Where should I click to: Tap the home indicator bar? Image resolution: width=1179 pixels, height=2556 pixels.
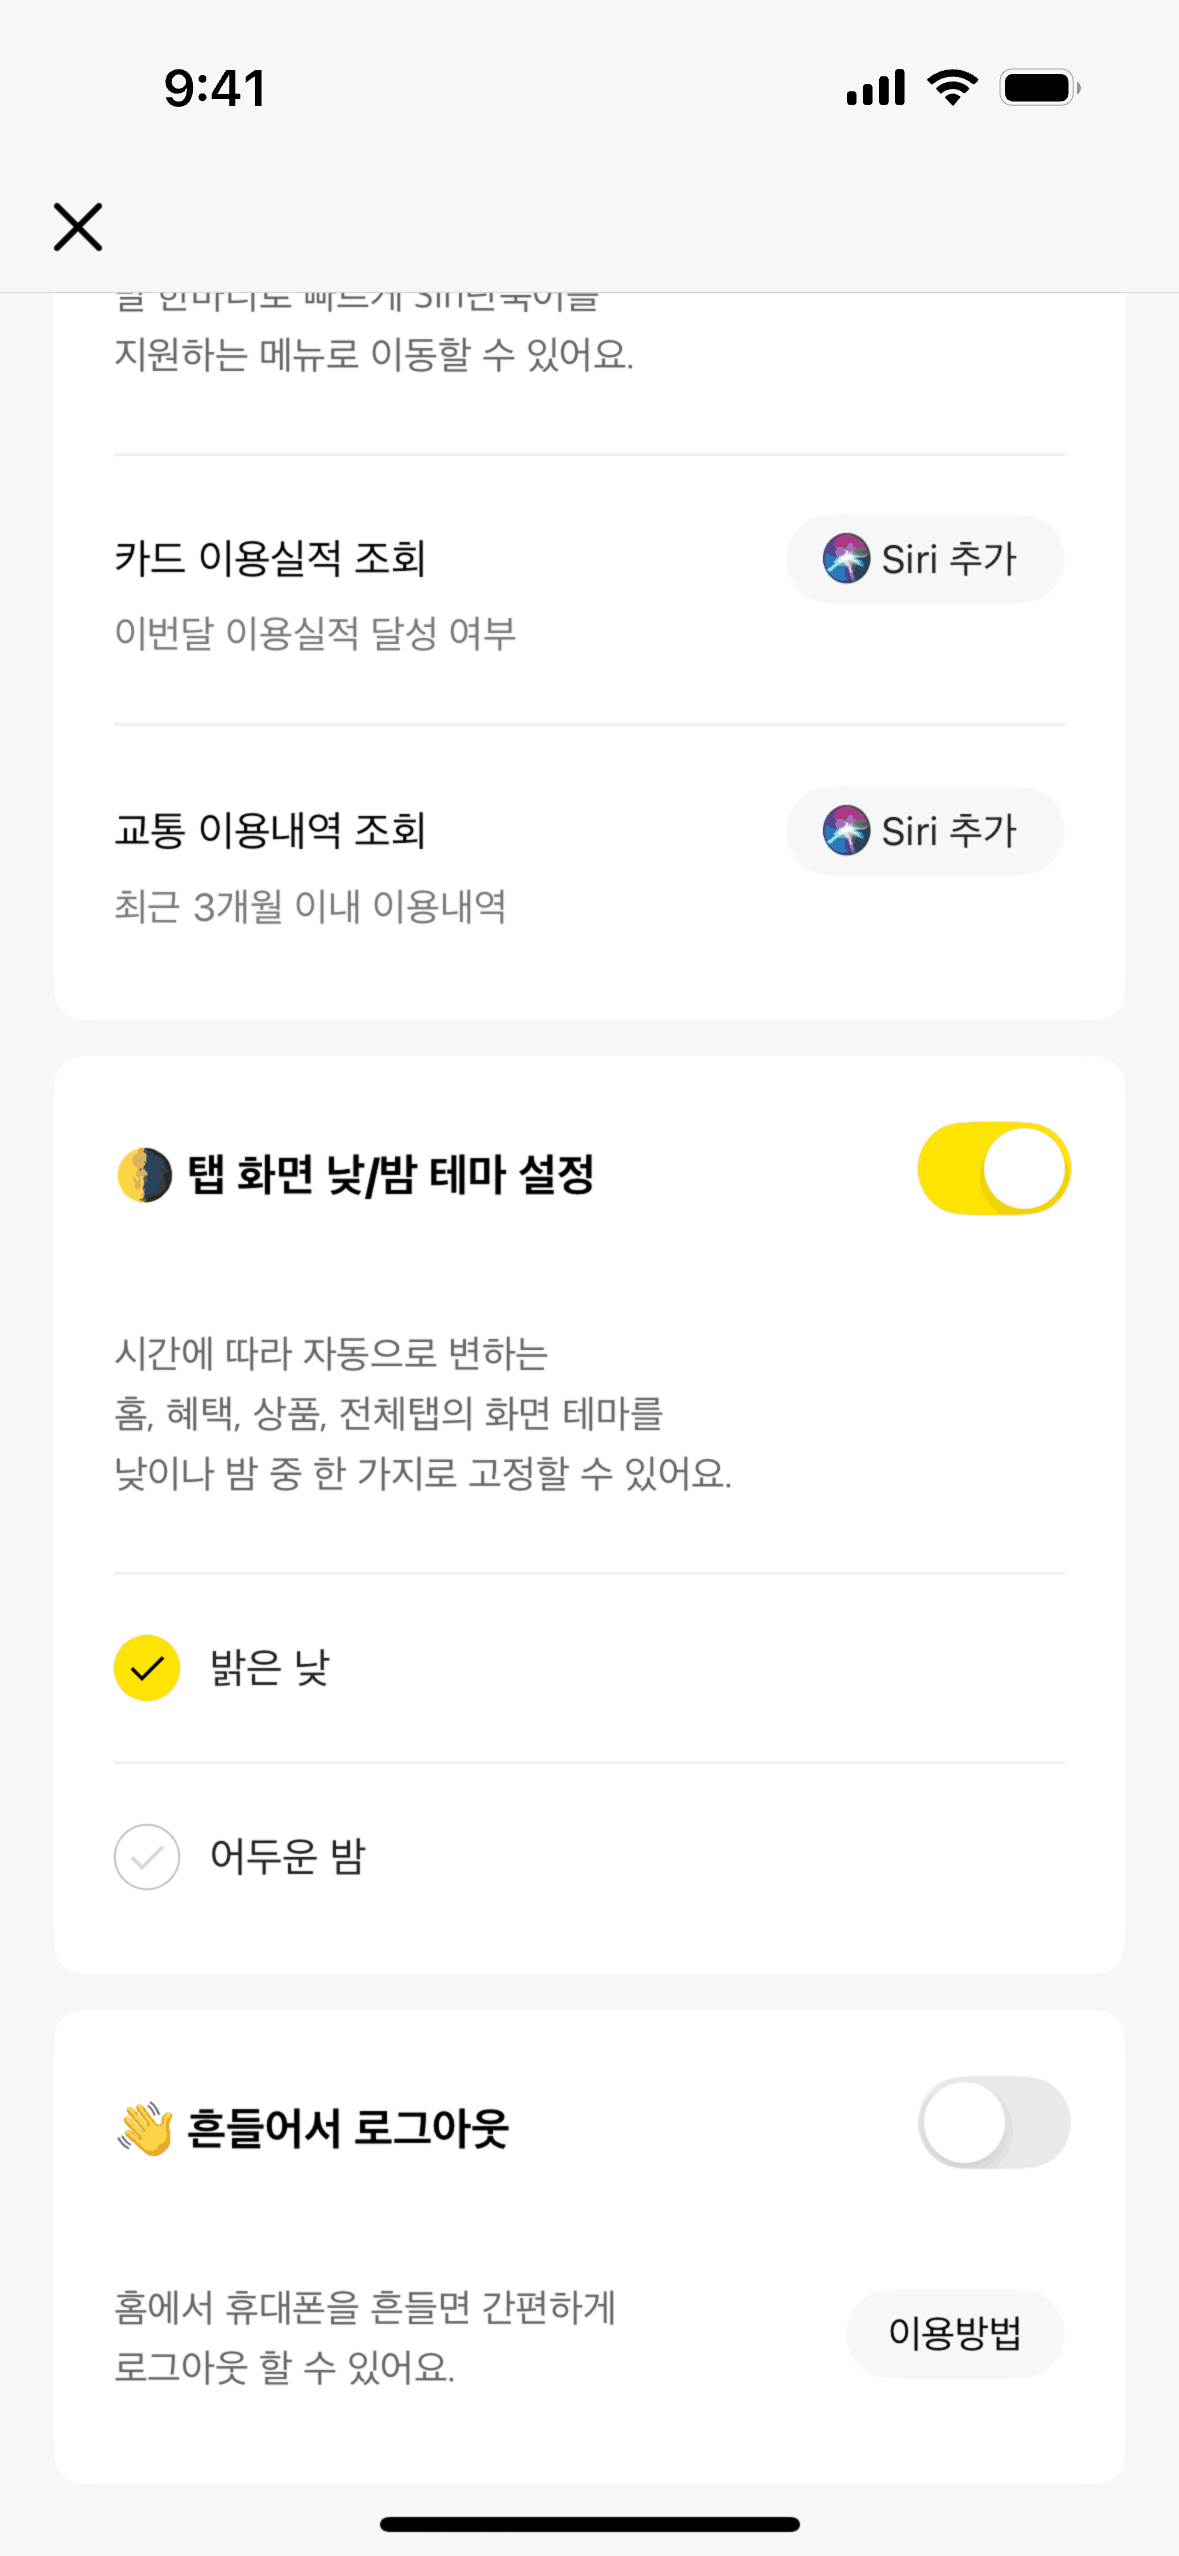pos(589,2524)
